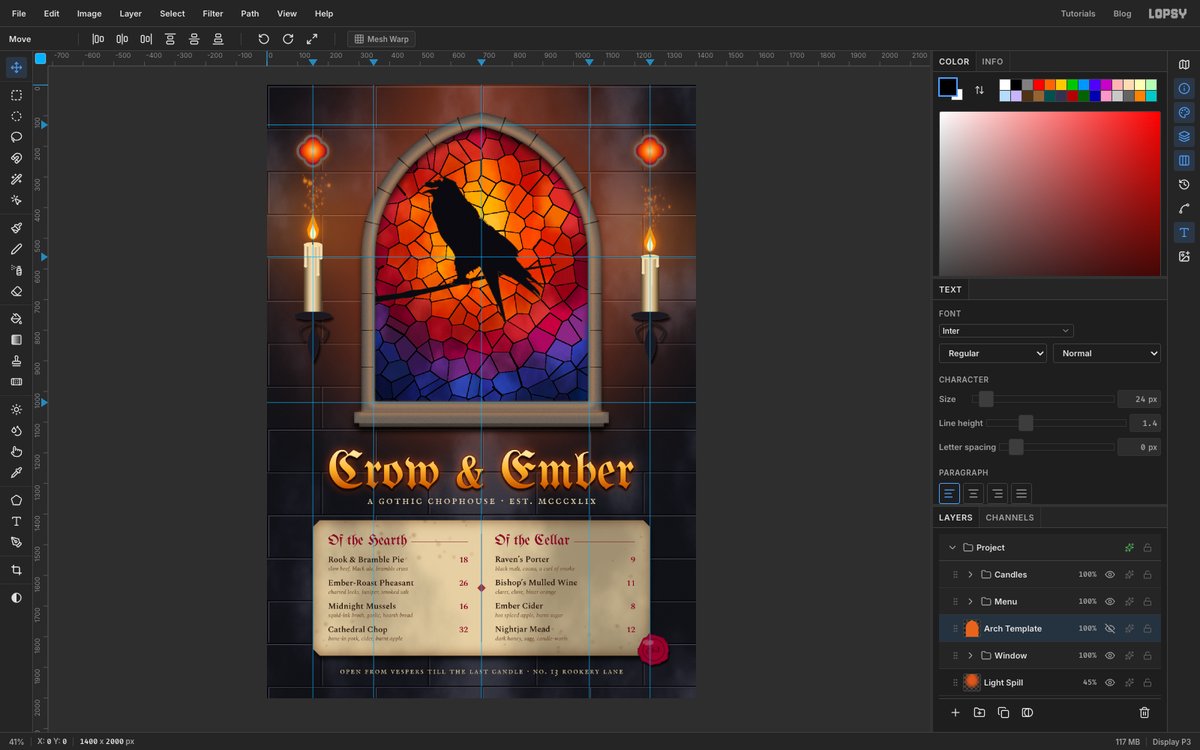Open the Inter font family dropdown
Screen dimensions: 1200x750
pyautogui.click(x=1006, y=331)
